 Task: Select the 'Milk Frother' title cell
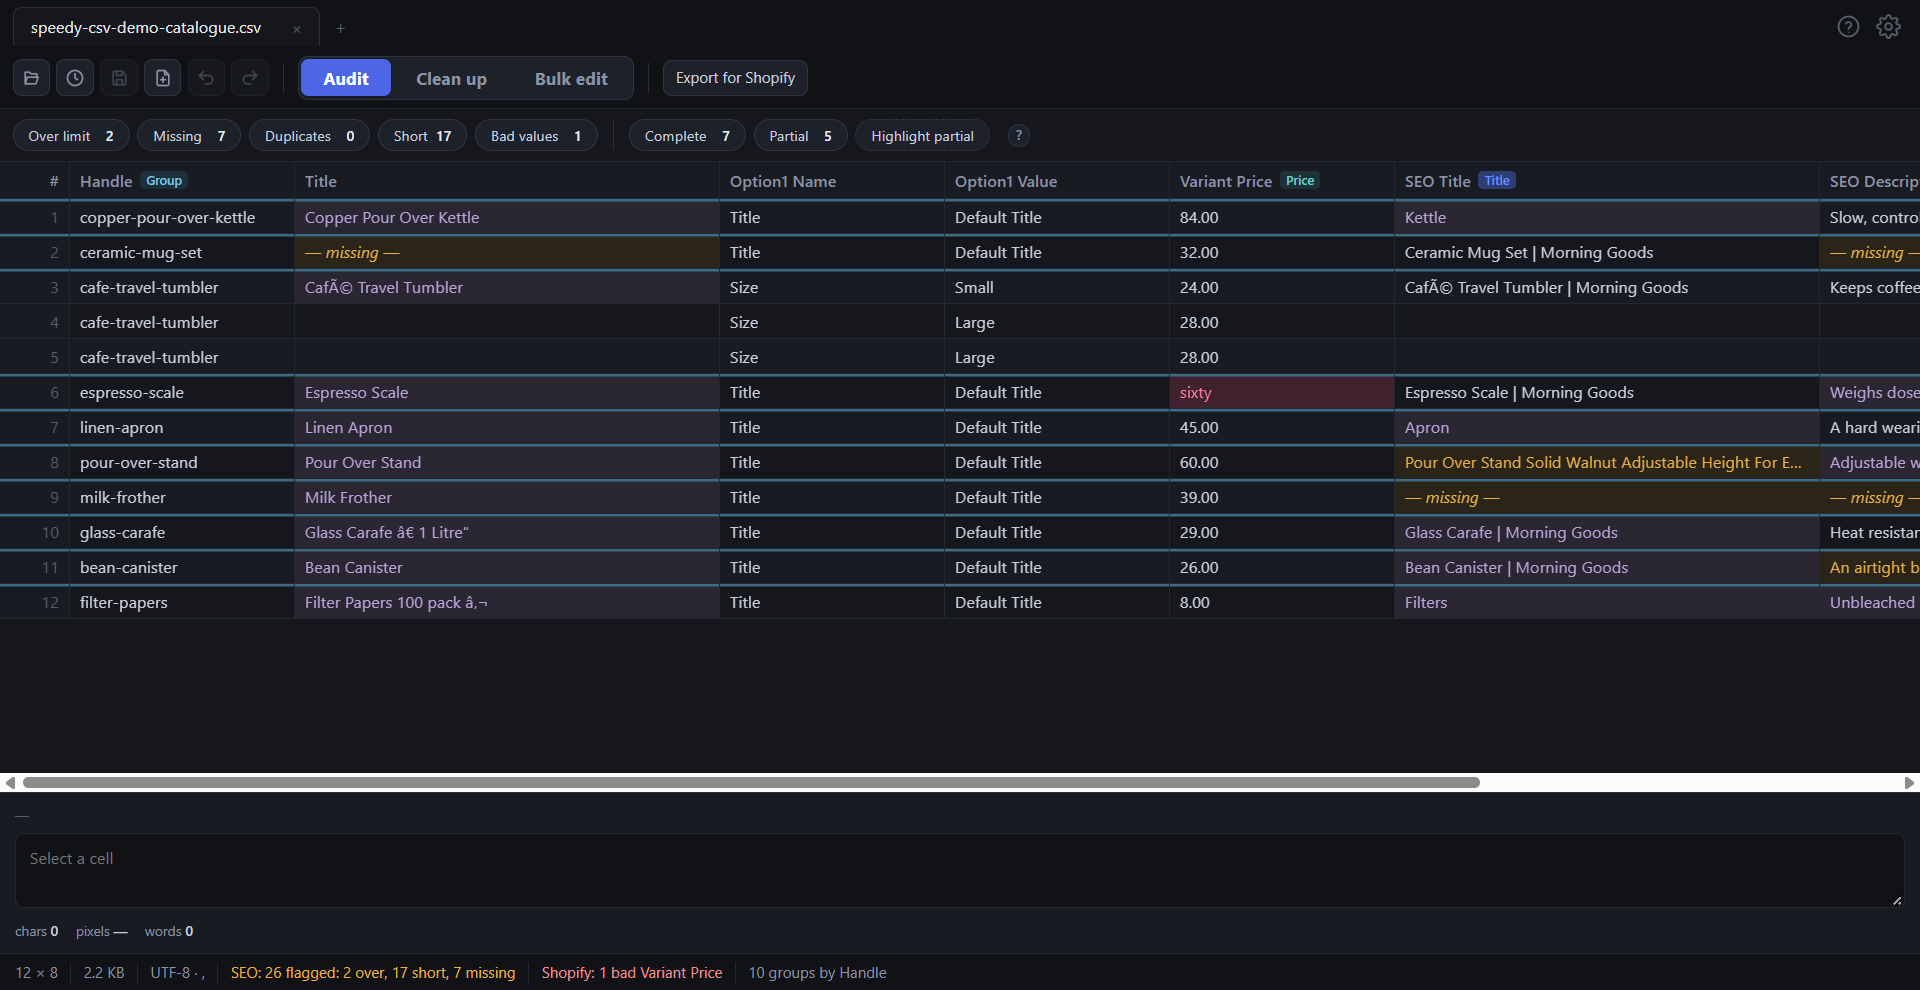pos(506,498)
